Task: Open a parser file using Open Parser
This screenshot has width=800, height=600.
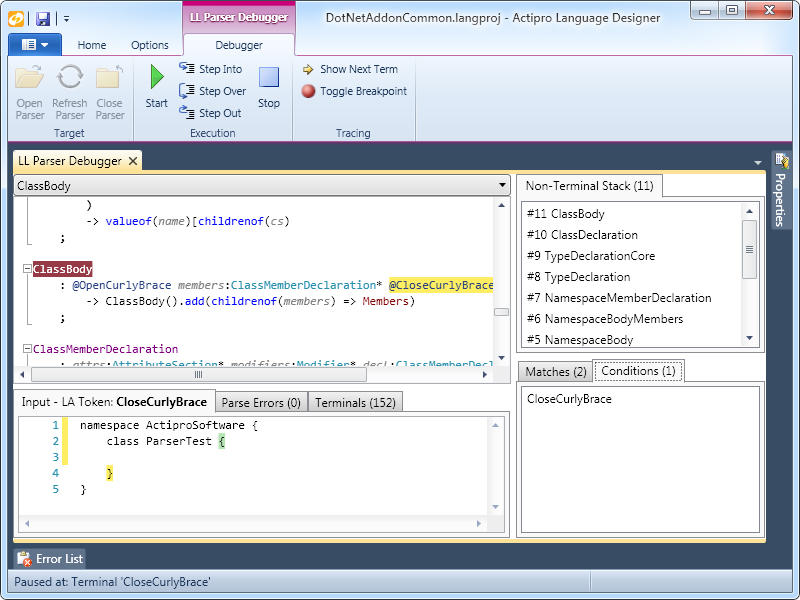Action: click(x=29, y=90)
